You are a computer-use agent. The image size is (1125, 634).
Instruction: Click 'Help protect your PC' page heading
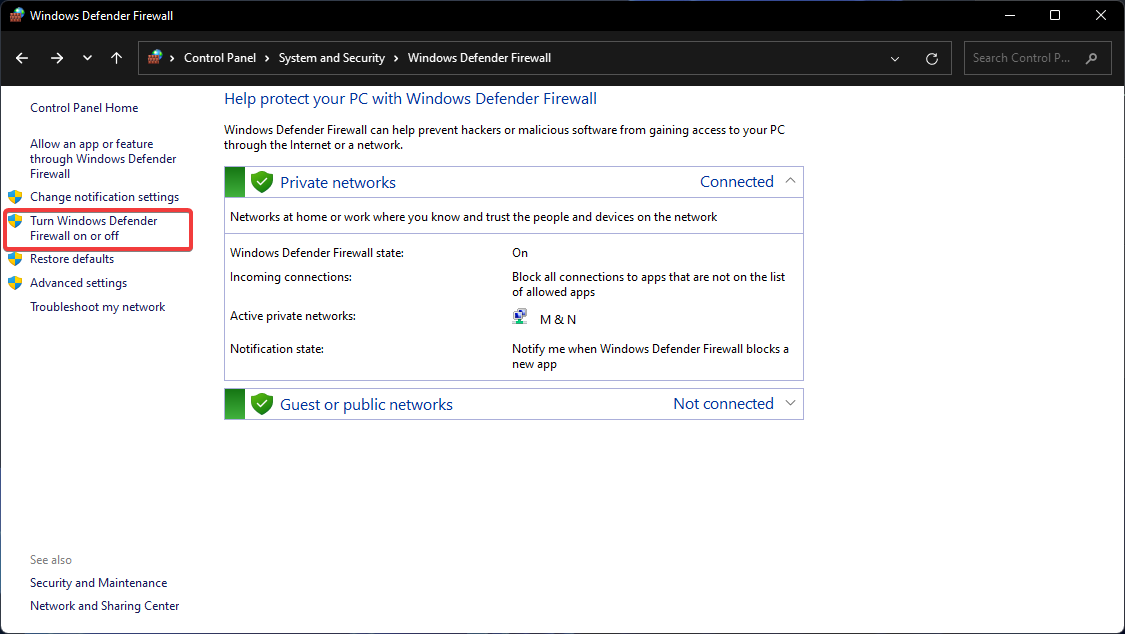[410, 99]
